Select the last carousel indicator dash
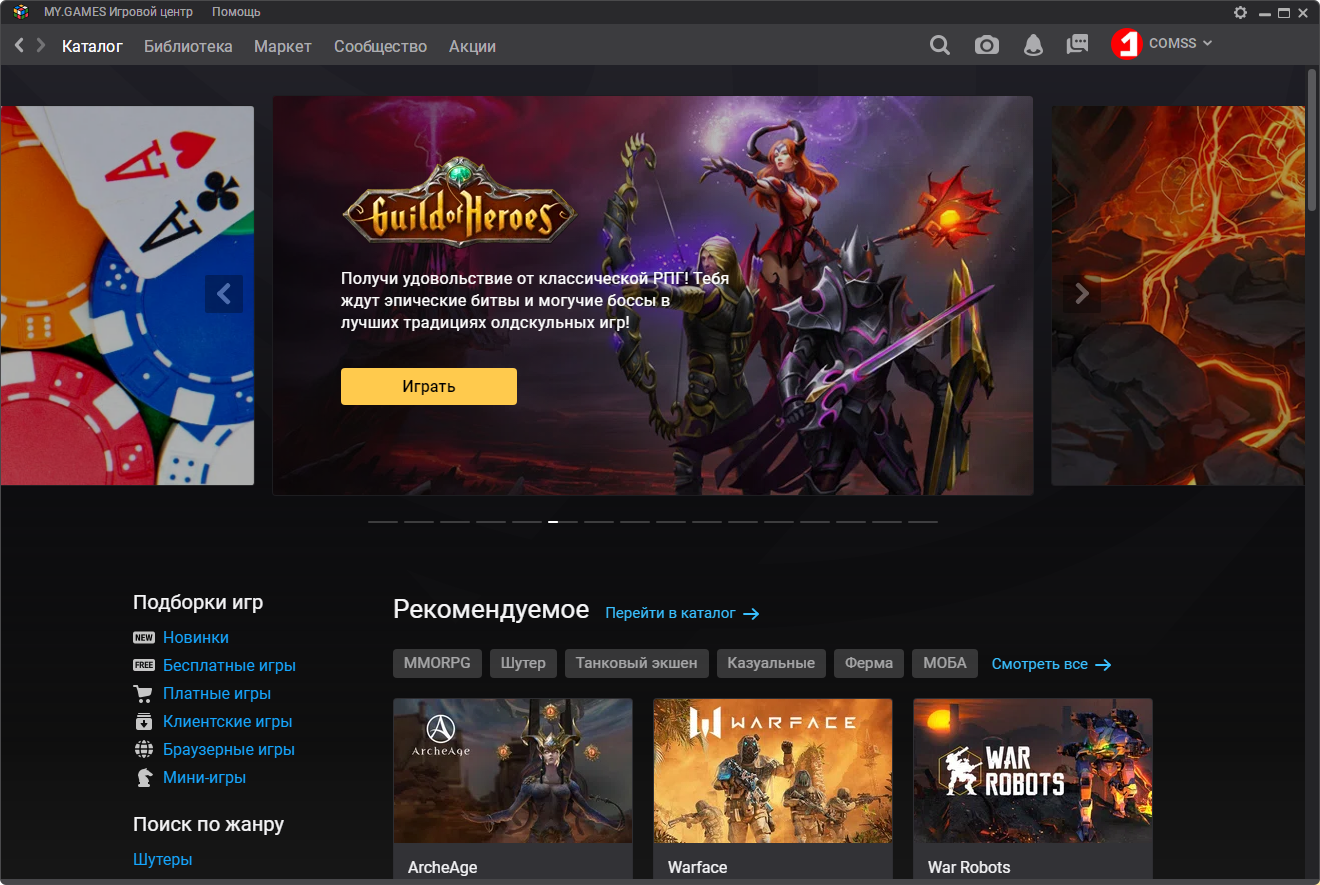The height and width of the screenshot is (885, 1320). coord(923,522)
